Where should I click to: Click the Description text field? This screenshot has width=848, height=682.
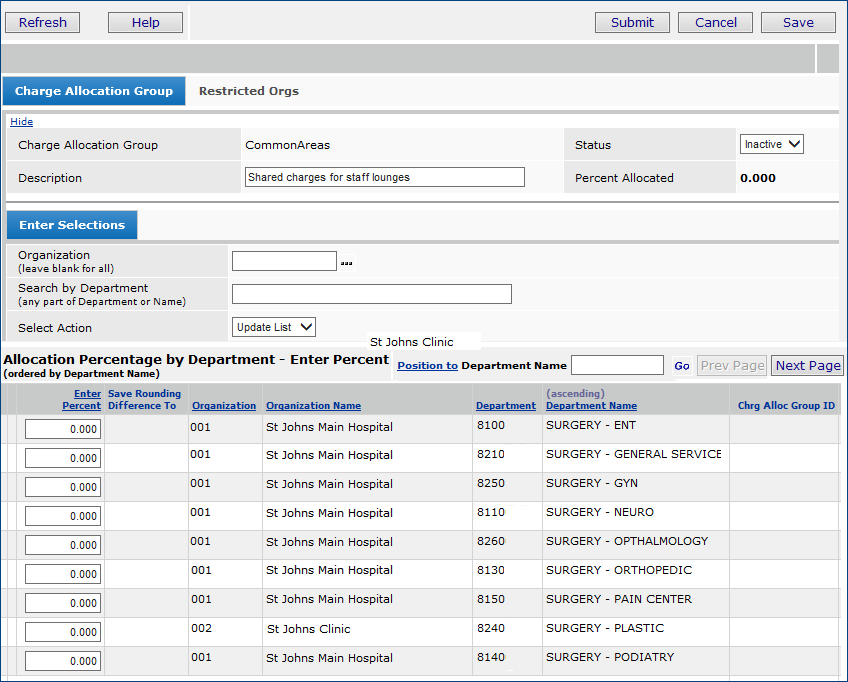click(384, 177)
